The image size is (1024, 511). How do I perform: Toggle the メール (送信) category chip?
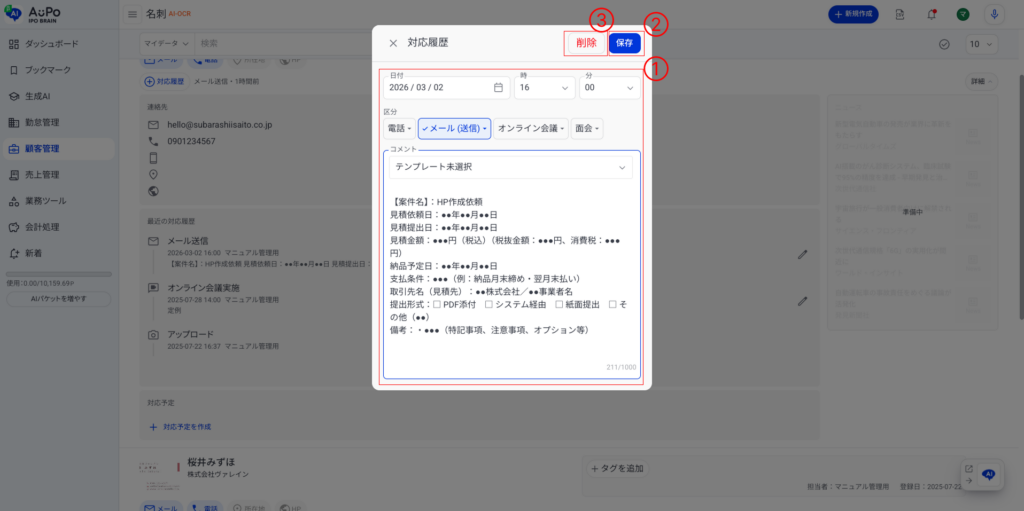coord(454,129)
